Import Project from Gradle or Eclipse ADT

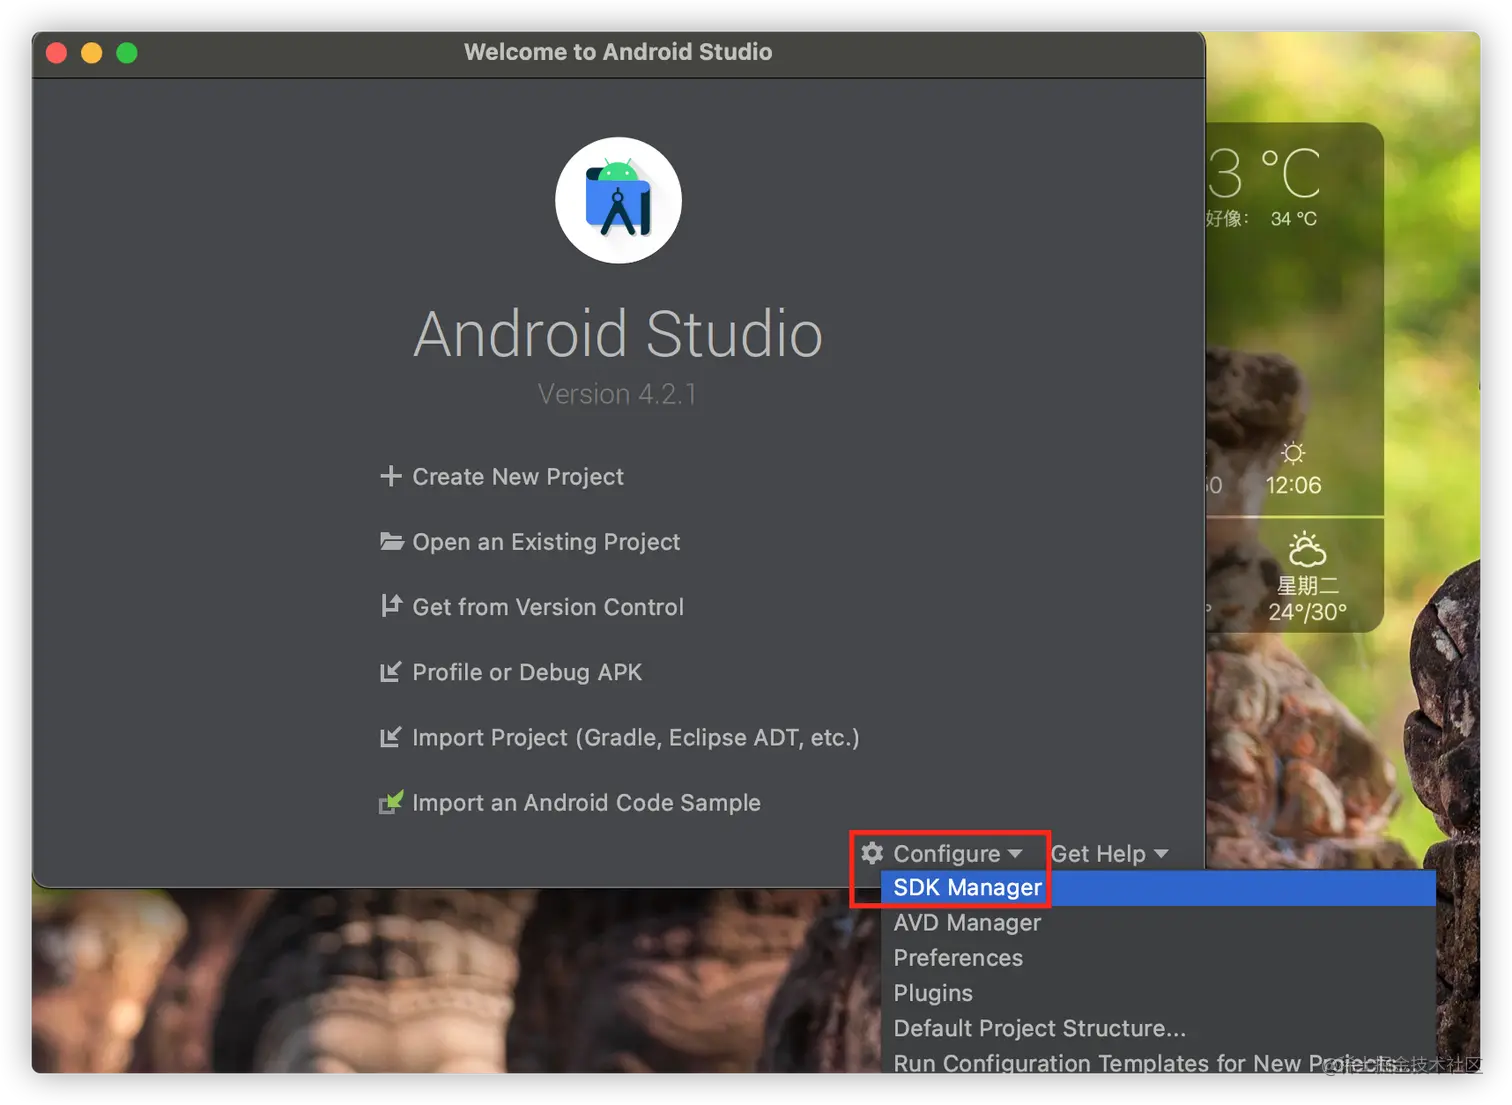636,738
